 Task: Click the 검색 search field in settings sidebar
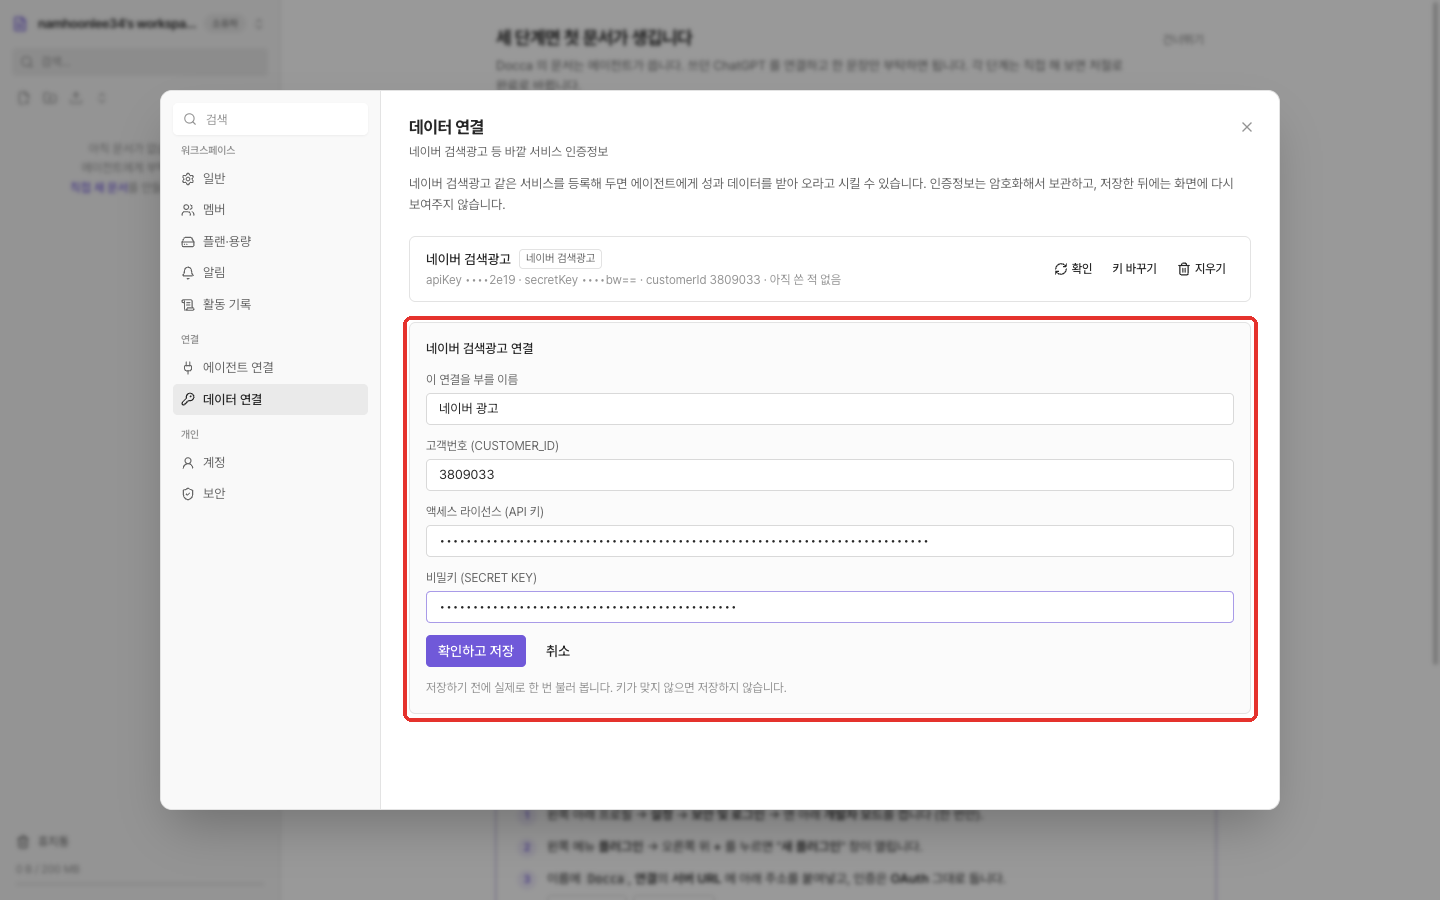click(x=270, y=119)
